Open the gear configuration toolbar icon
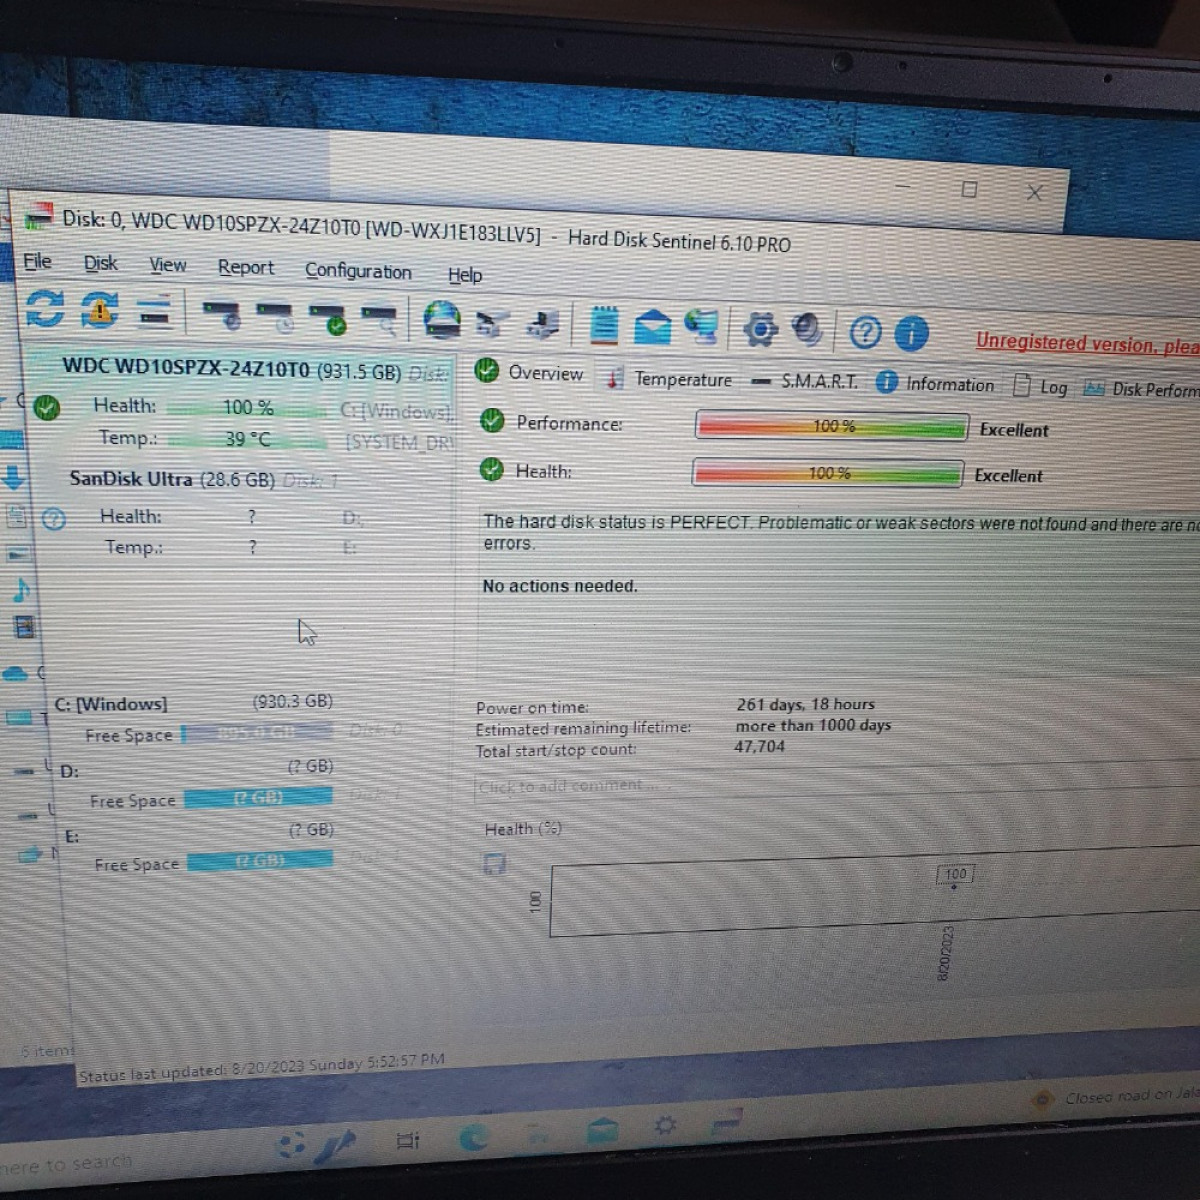The width and height of the screenshot is (1200, 1200). (760, 329)
